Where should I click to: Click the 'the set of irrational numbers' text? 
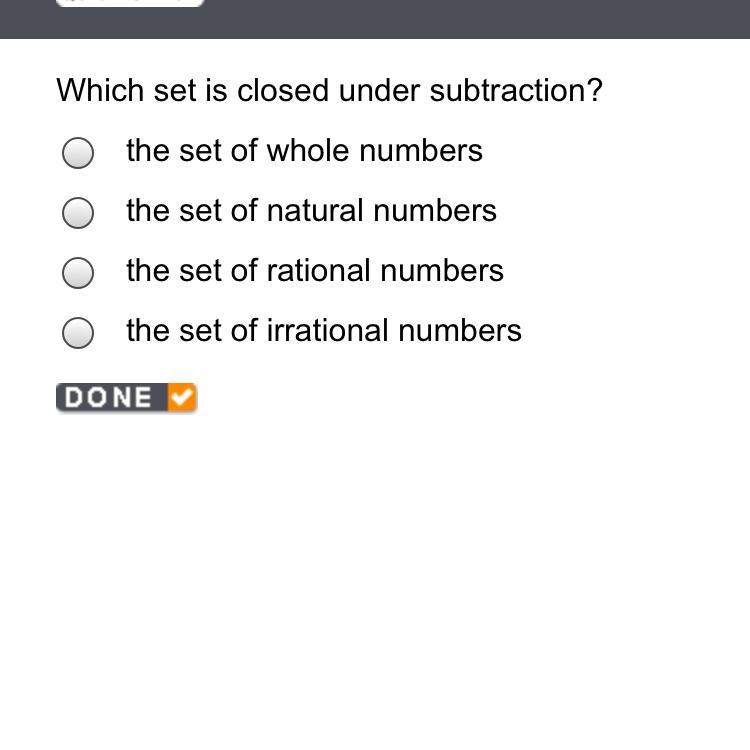click(x=324, y=331)
